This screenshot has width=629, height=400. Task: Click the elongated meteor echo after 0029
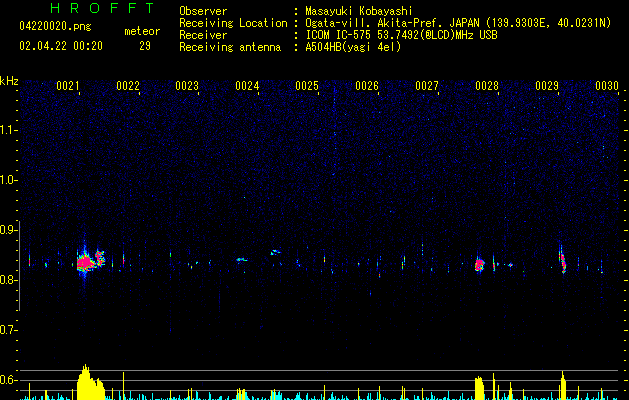[x=563, y=262]
